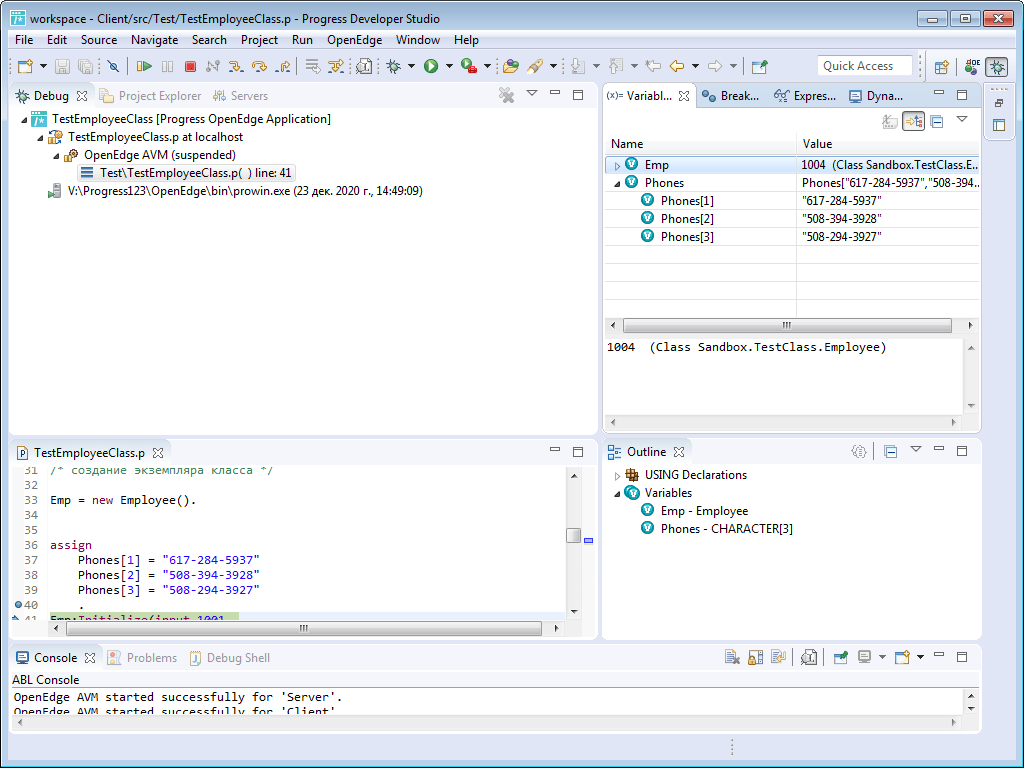Open the External Tools dropdown arrow

[x=487, y=66]
